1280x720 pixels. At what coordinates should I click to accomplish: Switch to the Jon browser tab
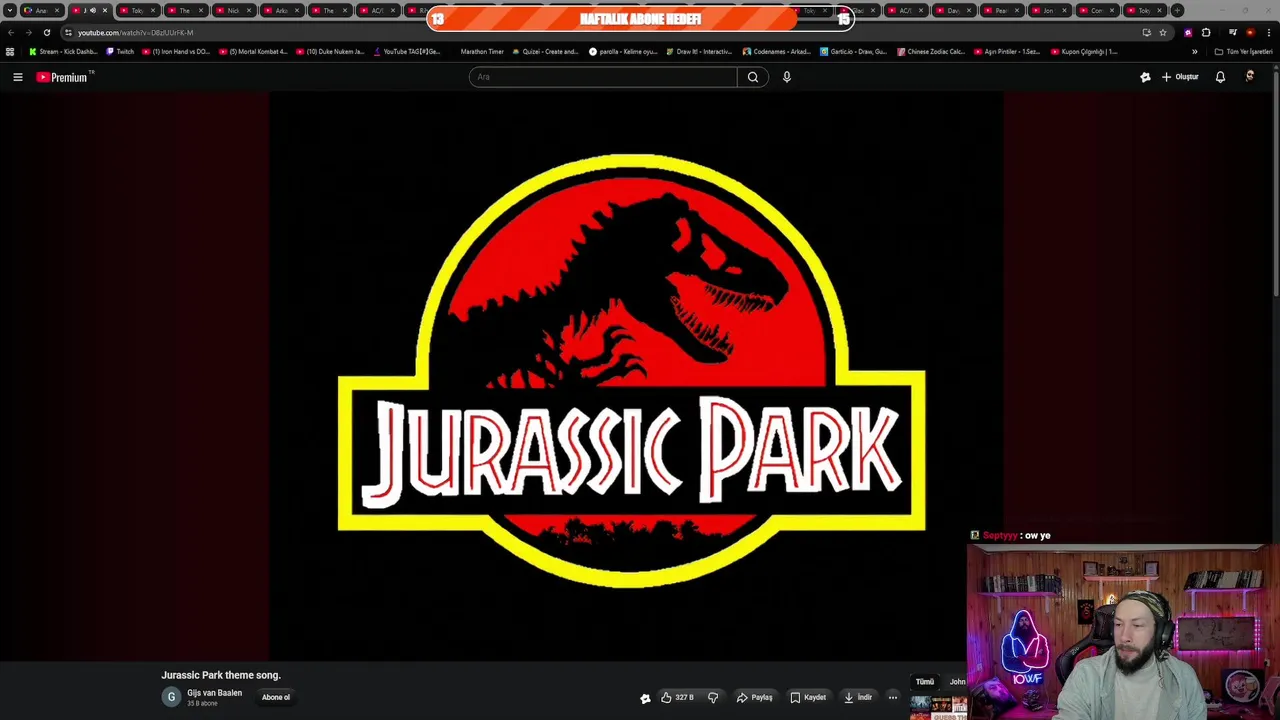tap(1048, 10)
